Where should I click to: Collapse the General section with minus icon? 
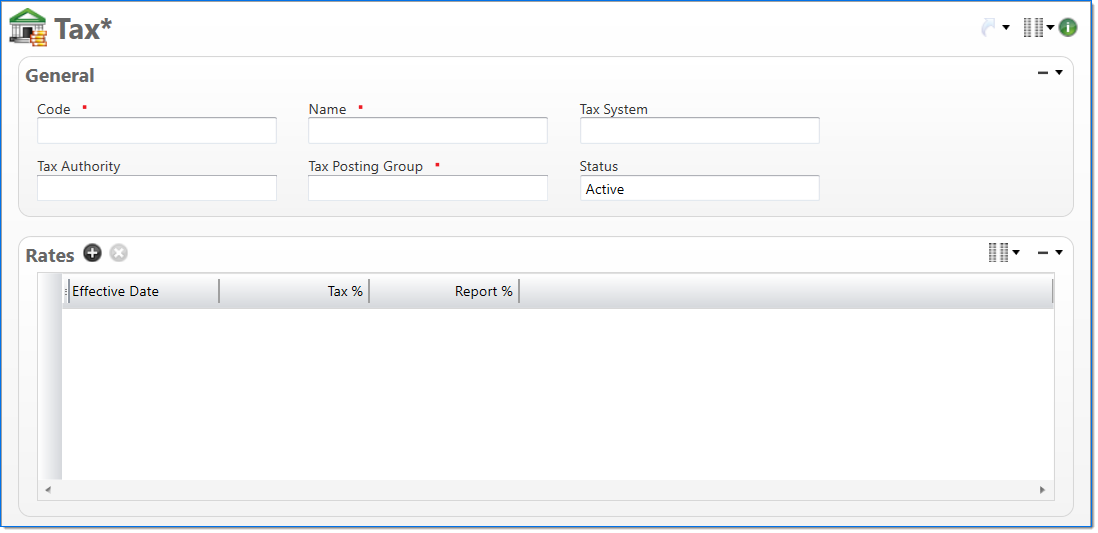pos(1043,73)
